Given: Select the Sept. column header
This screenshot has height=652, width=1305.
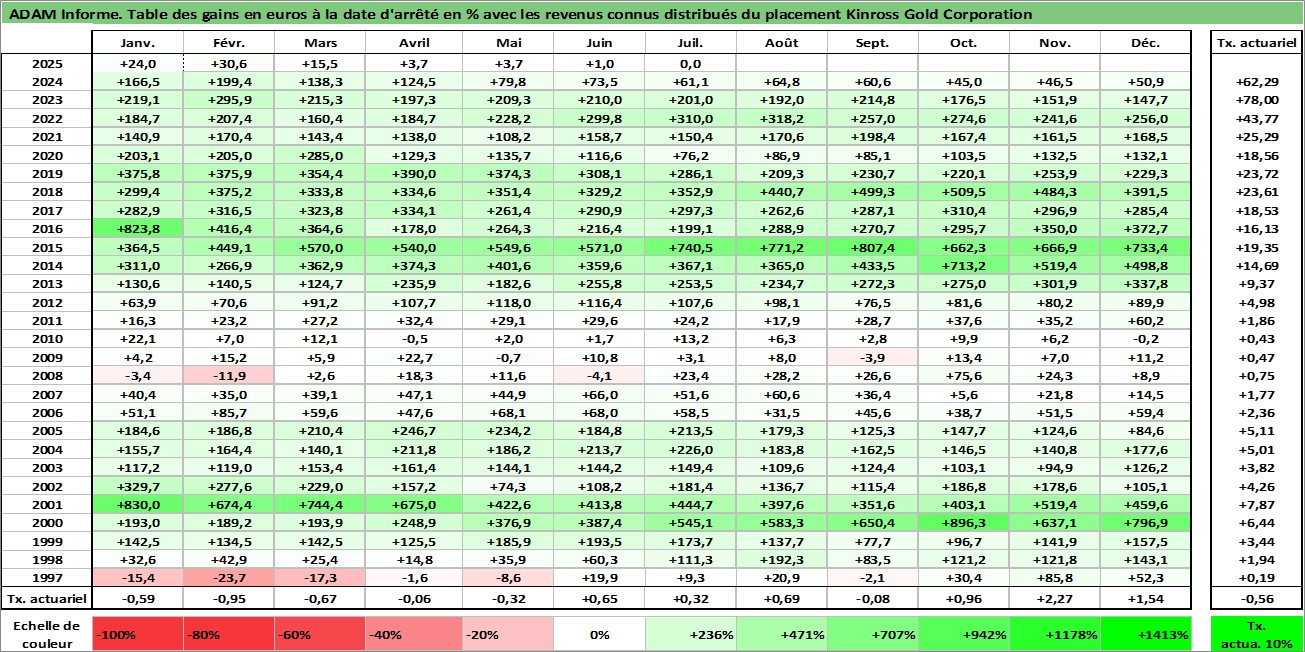Looking at the screenshot, I should [873, 43].
